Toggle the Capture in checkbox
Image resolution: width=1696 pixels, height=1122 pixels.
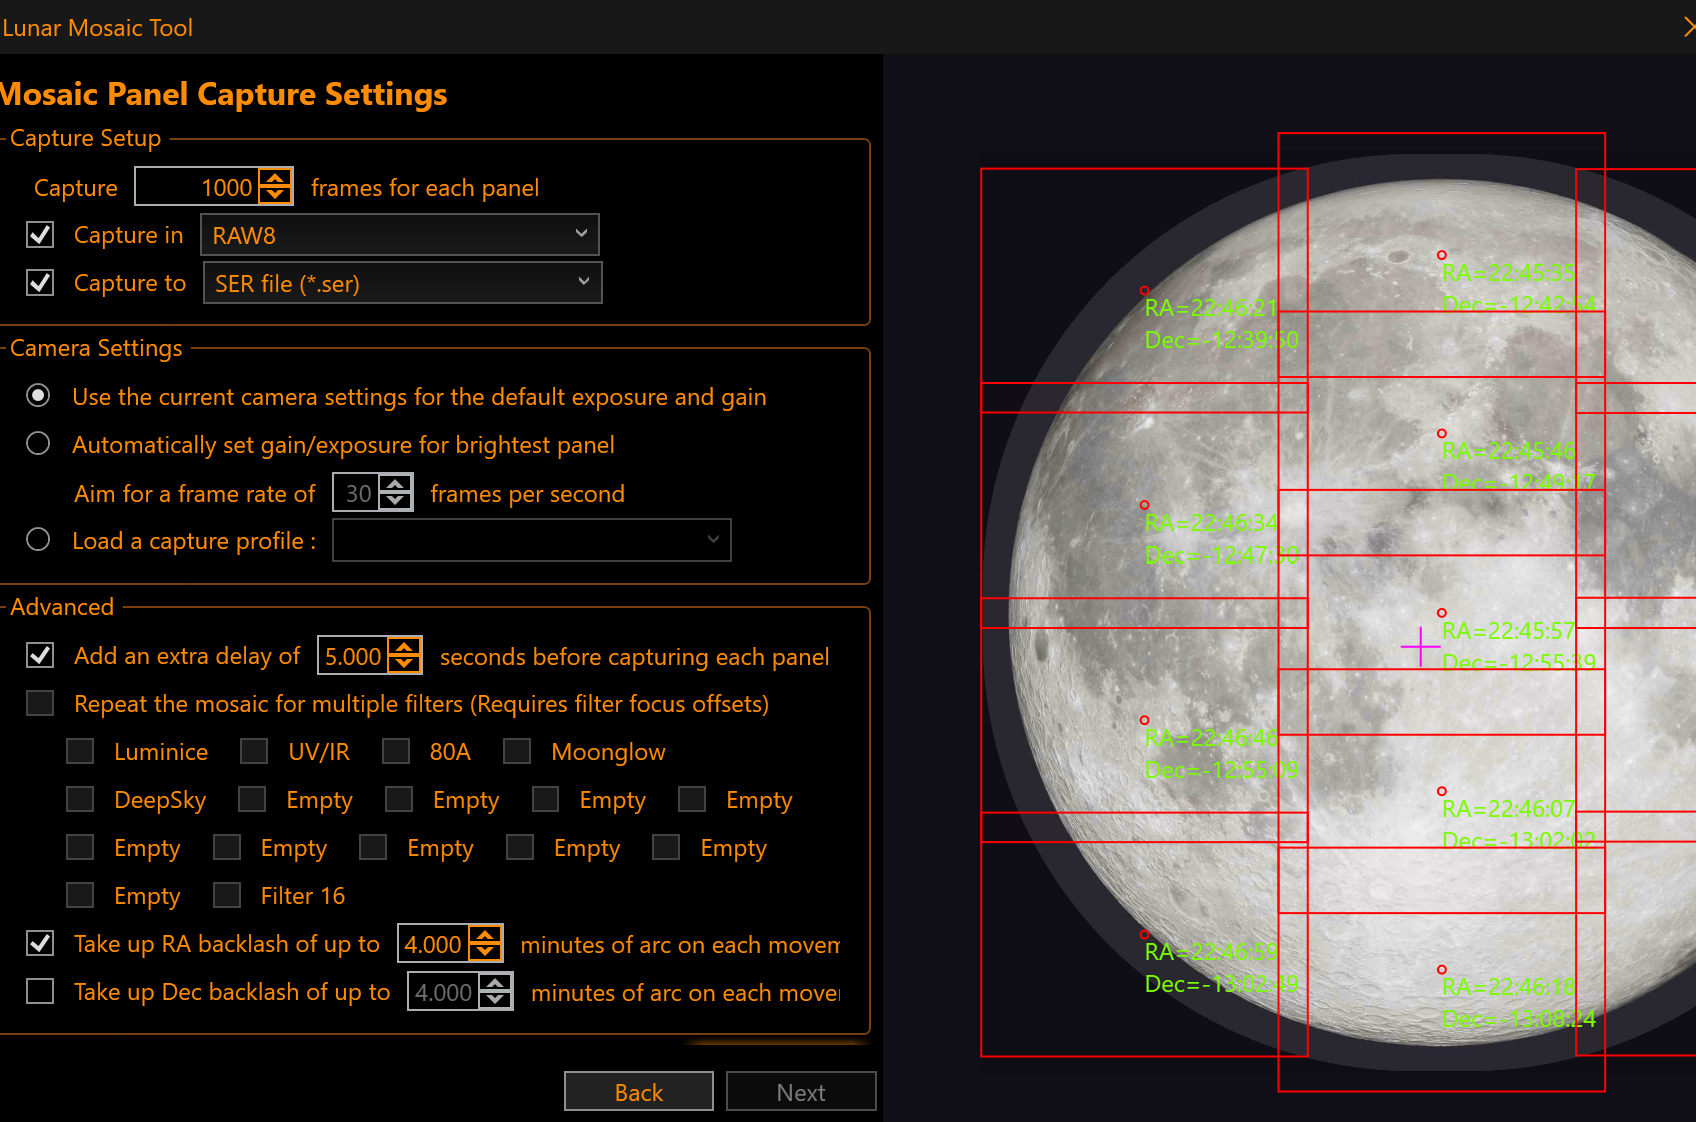[40, 235]
